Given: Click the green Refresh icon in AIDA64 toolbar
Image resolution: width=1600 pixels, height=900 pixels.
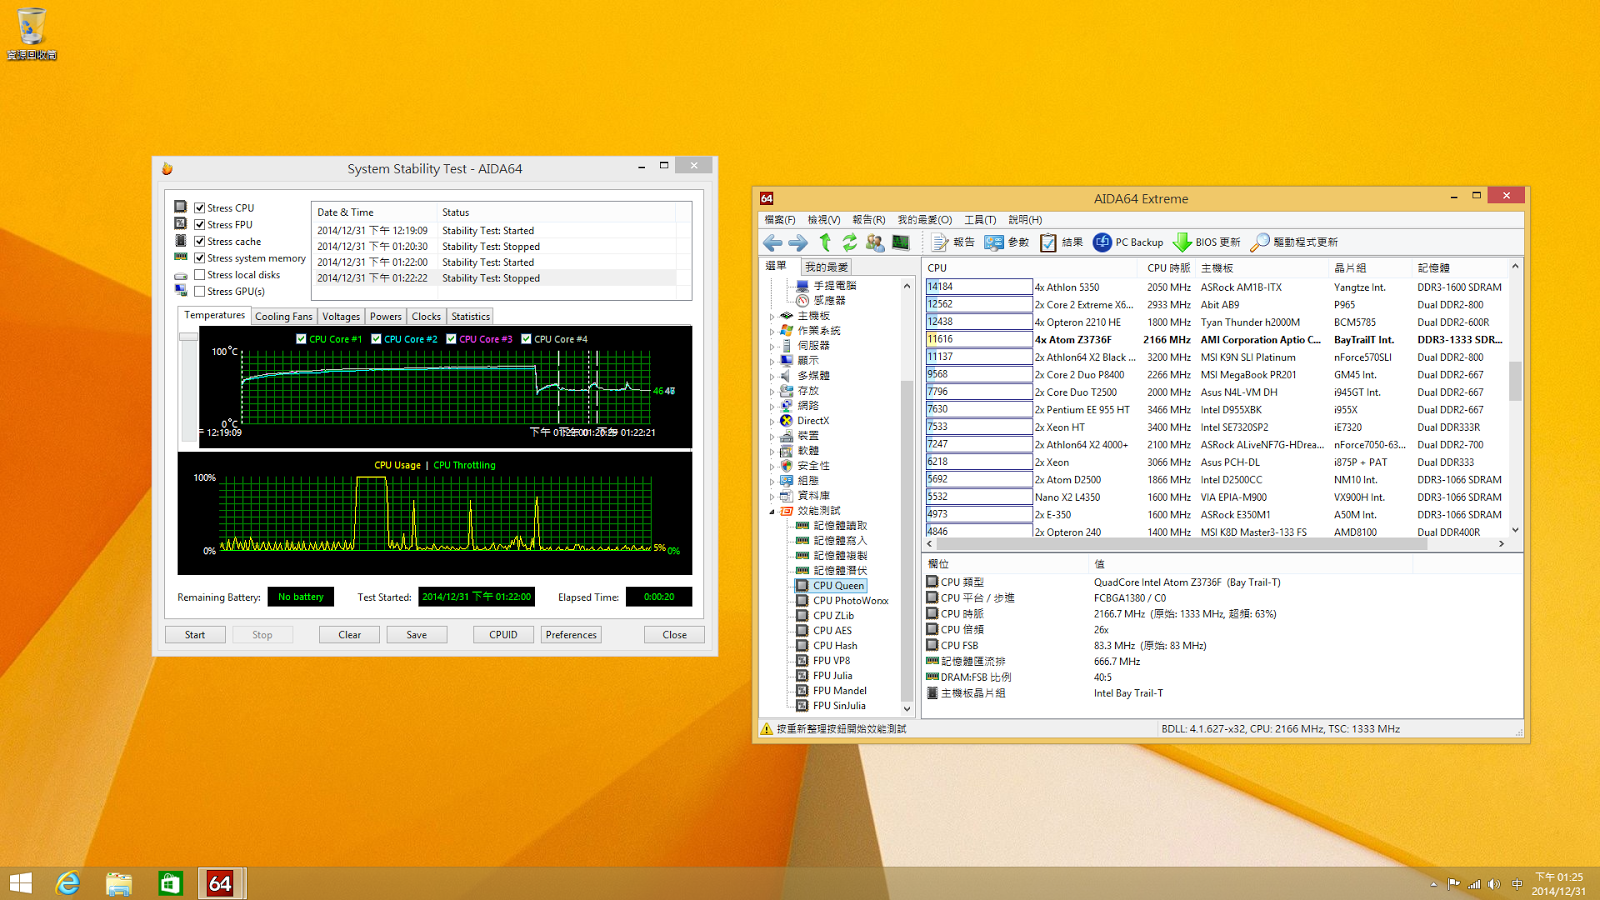Looking at the screenshot, I should tap(849, 242).
